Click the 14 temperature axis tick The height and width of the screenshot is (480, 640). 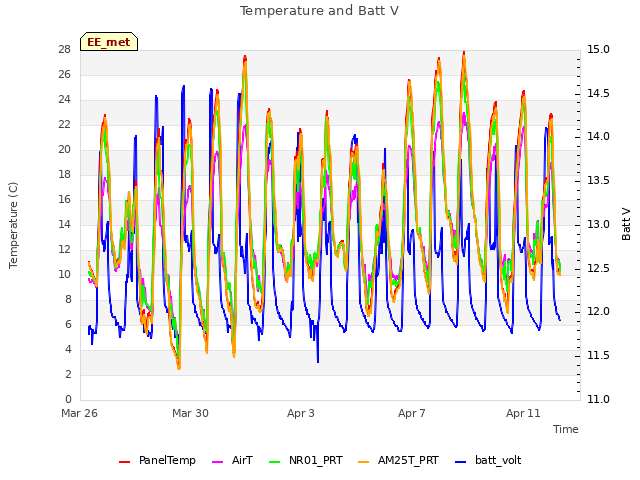(x=64, y=224)
